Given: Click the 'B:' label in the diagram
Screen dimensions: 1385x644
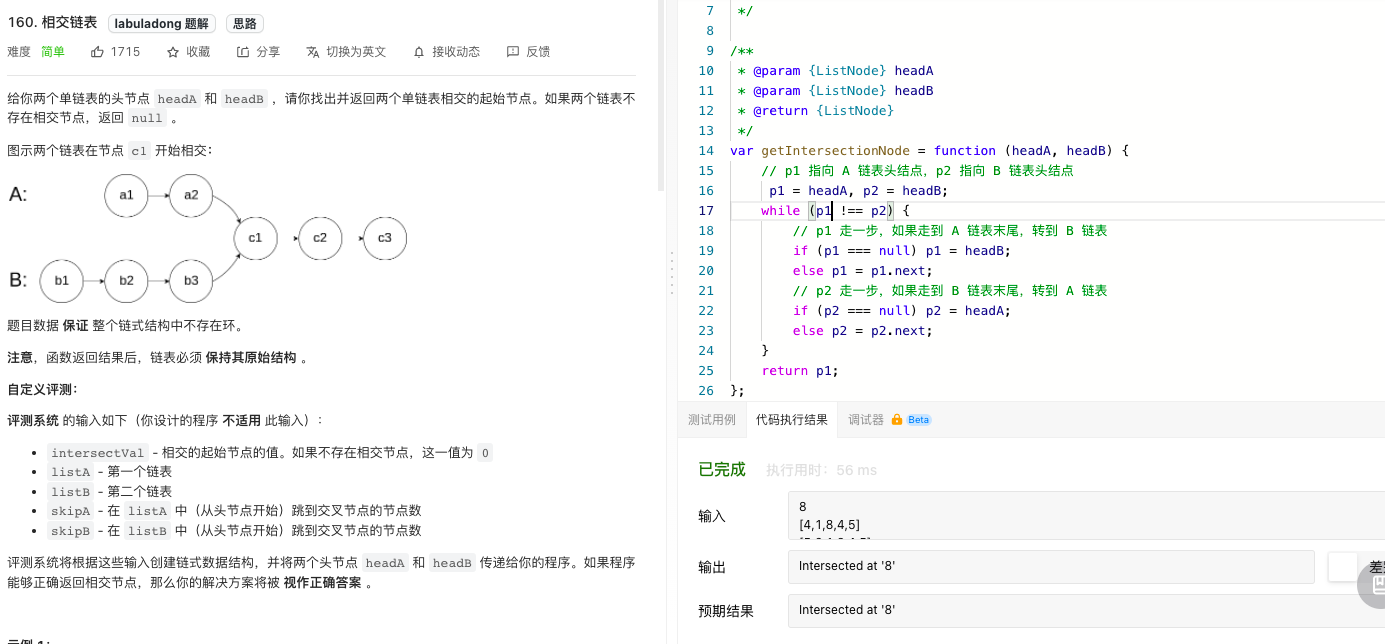Looking at the screenshot, I should pos(18,281).
